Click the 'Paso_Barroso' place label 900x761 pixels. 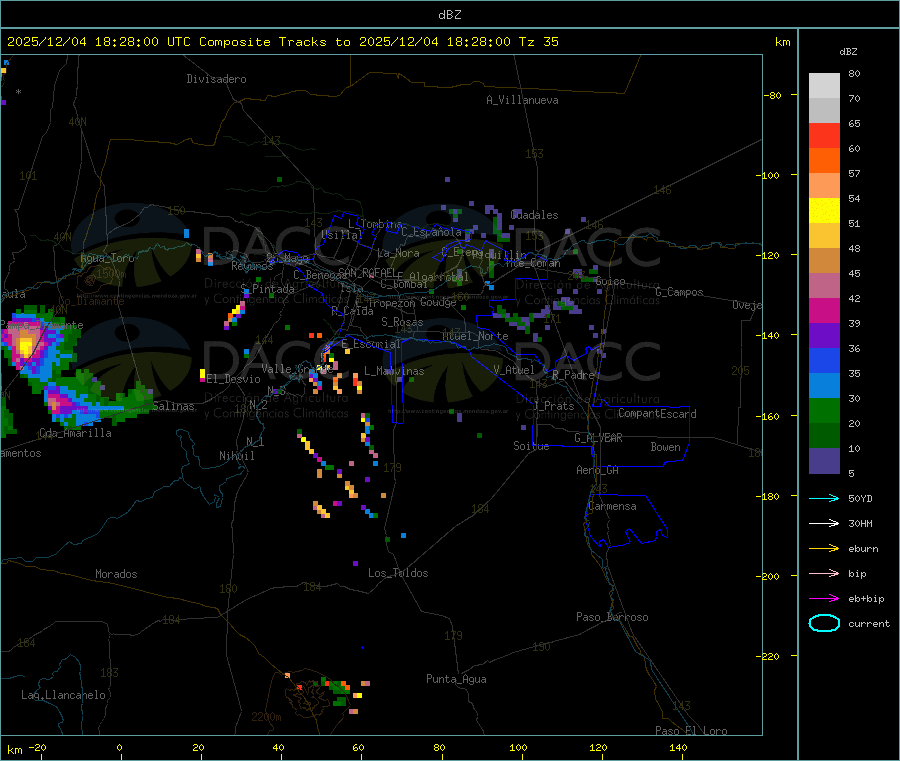point(612,617)
